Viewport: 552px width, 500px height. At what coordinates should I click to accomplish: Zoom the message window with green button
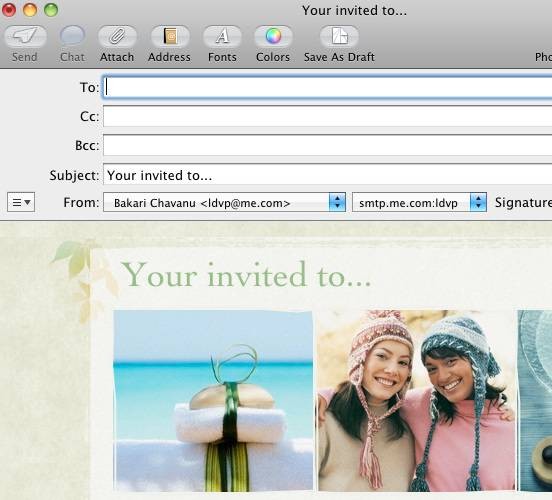point(51,10)
